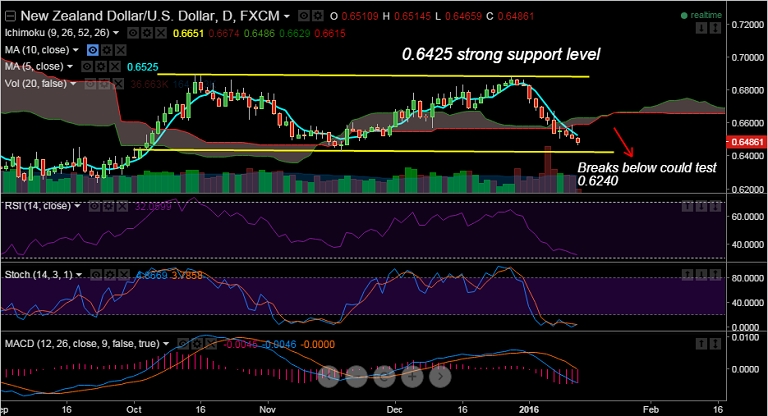Click the green realtime status indicator
The width and height of the screenshot is (768, 416).
[701, 15]
